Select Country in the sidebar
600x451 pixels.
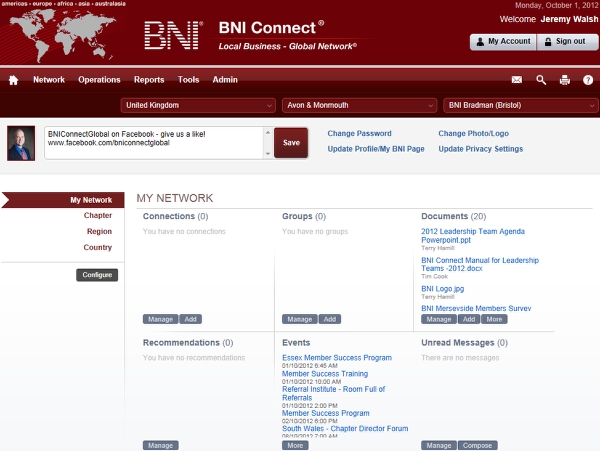point(98,247)
